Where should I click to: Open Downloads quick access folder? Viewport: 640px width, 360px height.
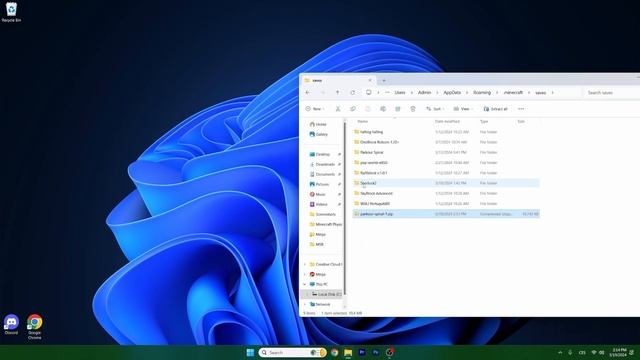click(322, 164)
